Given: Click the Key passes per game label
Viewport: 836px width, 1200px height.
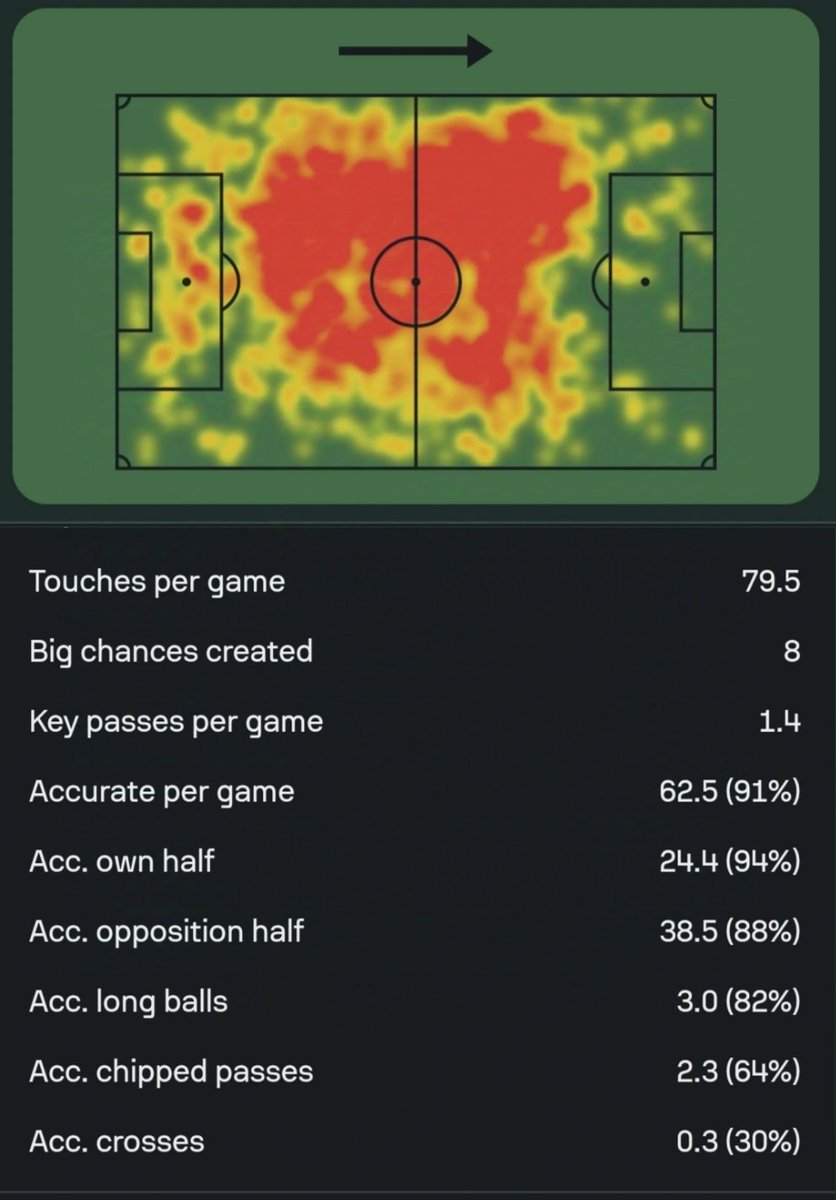Looking at the screenshot, I should pos(176,721).
